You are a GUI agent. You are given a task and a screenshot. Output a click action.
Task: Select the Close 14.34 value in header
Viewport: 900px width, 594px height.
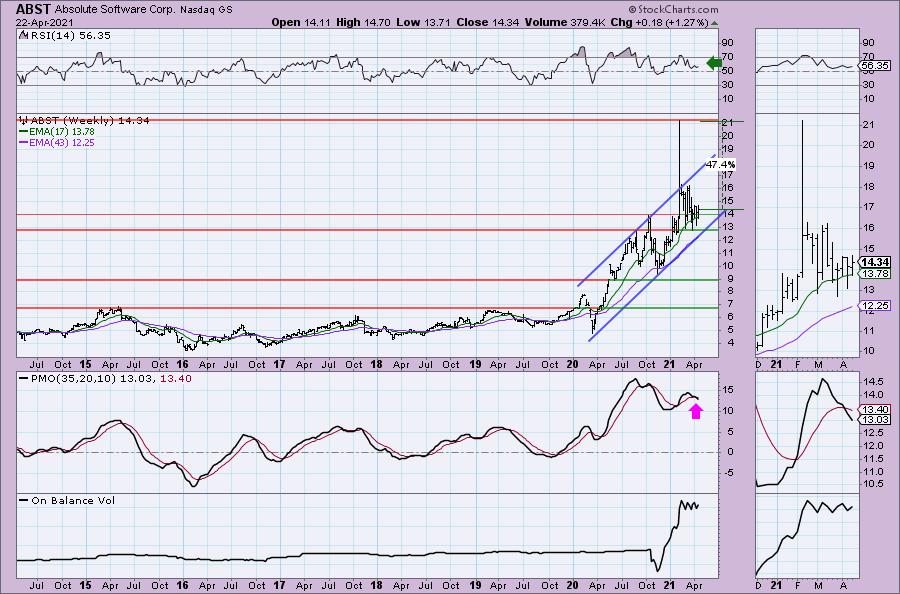click(488, 22)
